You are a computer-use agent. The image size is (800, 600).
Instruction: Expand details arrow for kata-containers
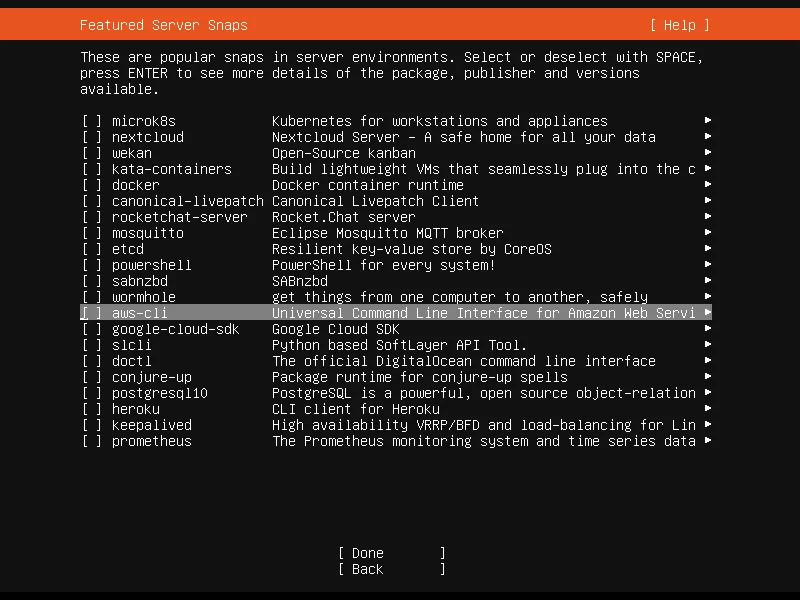[x=708, y=168]
